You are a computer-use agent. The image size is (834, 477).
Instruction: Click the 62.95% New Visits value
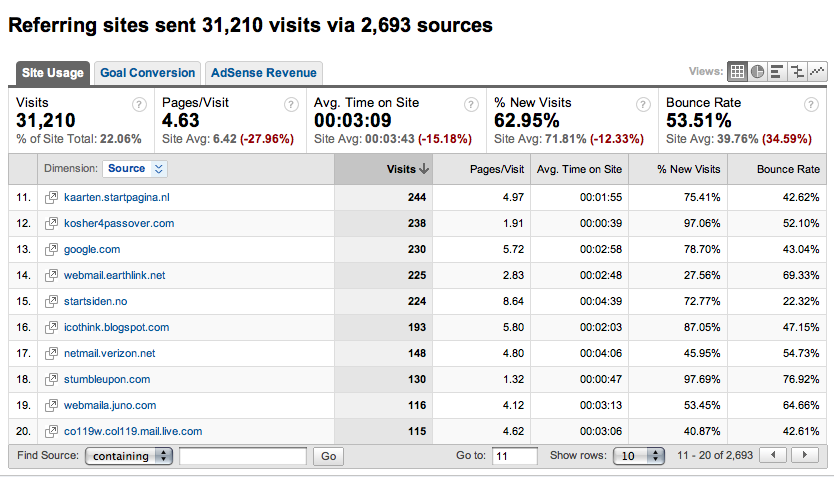point(527,121)
